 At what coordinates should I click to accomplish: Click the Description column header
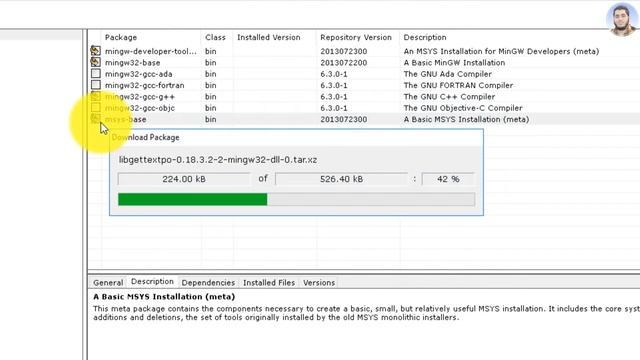point(425,37)
